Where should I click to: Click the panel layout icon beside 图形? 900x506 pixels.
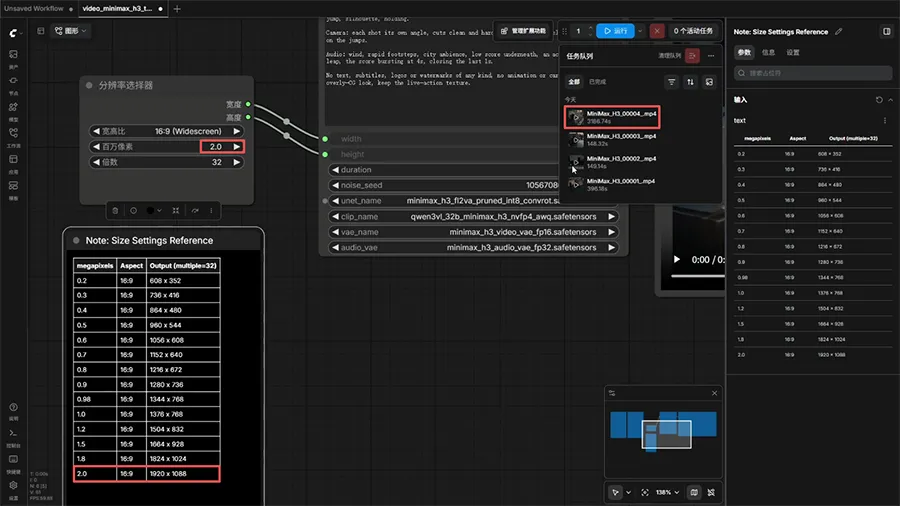40,31
